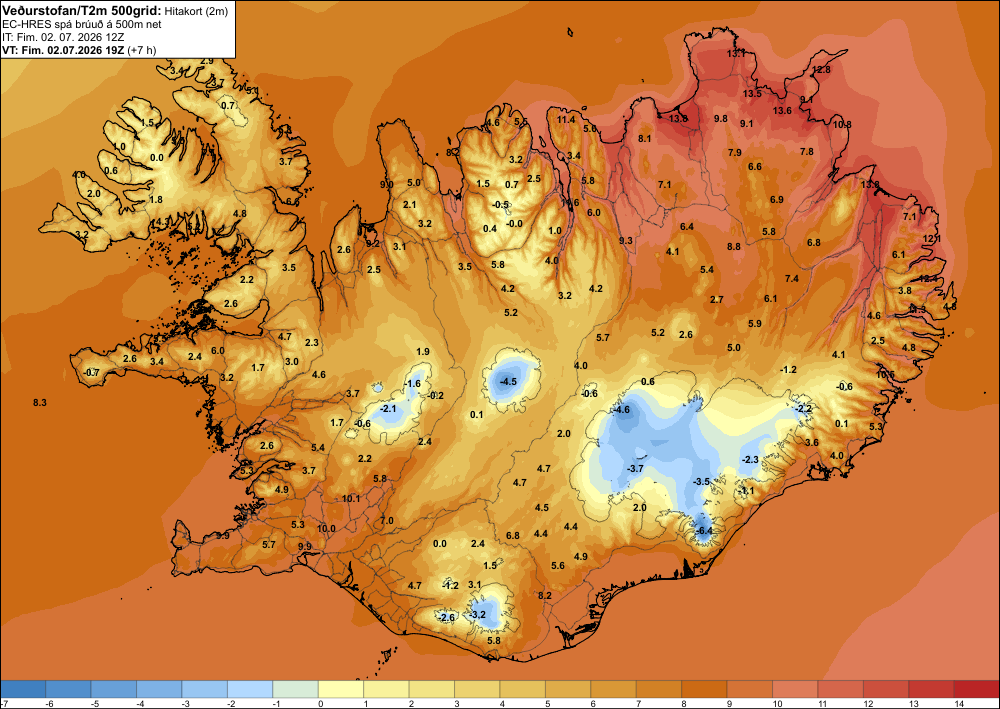
Task: Click the 10.1 temperature value
Action: tap(351, 499)
